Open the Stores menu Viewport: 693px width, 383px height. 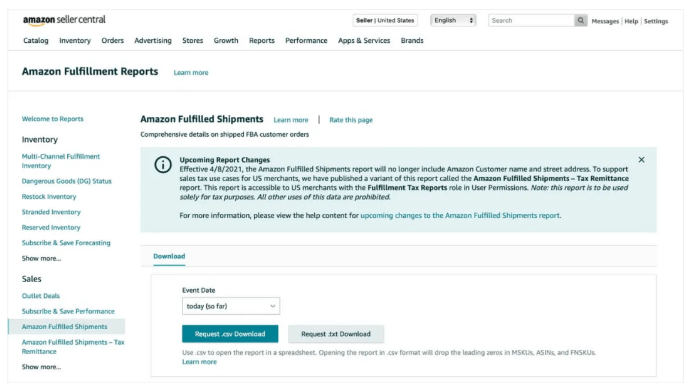193,41
